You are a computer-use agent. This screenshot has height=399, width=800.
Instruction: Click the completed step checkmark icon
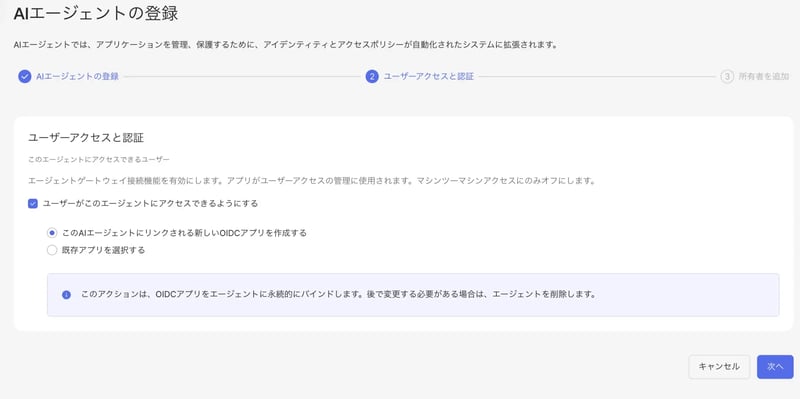(x=24, y=77)
